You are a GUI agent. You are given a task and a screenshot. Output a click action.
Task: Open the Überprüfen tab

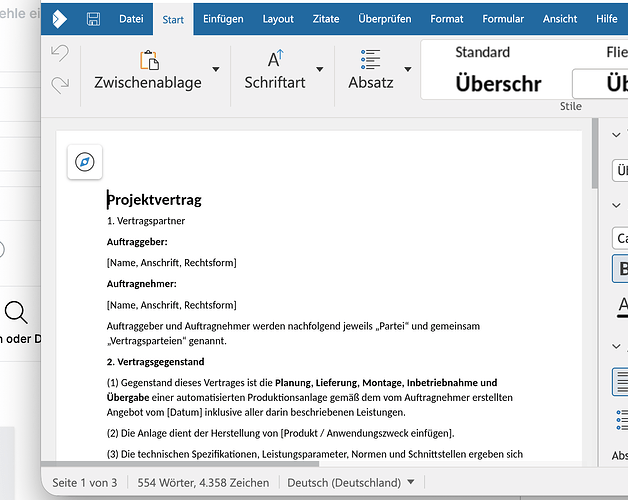pos(384,19)
